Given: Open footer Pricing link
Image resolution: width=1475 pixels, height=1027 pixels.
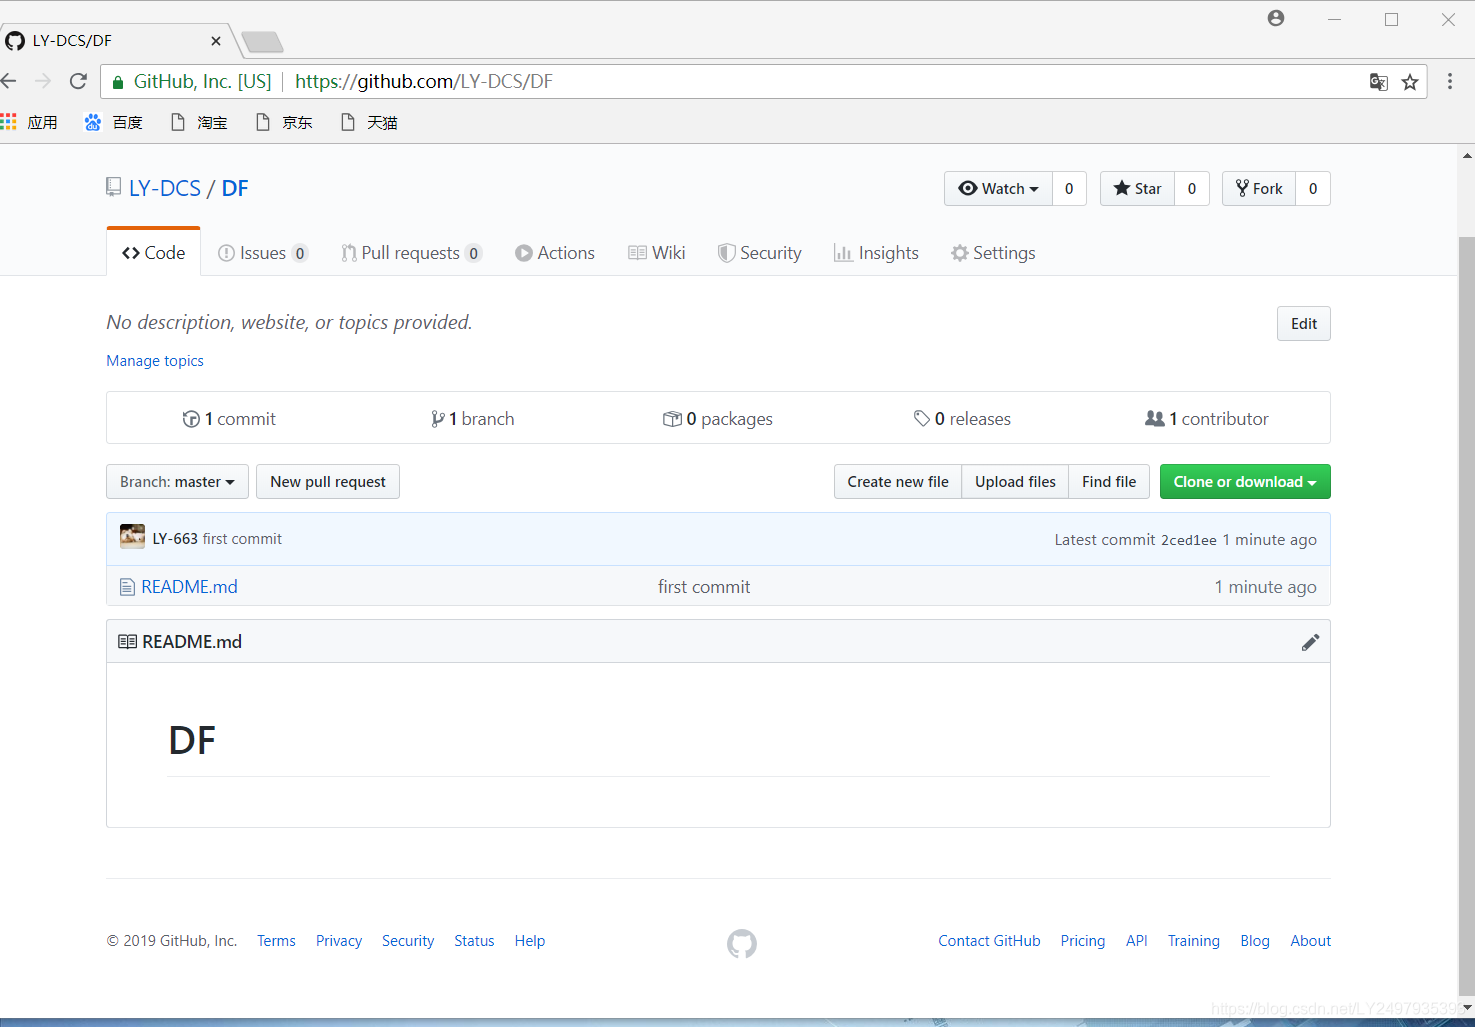Looking at the screenshot, I should coord(1083,941).
